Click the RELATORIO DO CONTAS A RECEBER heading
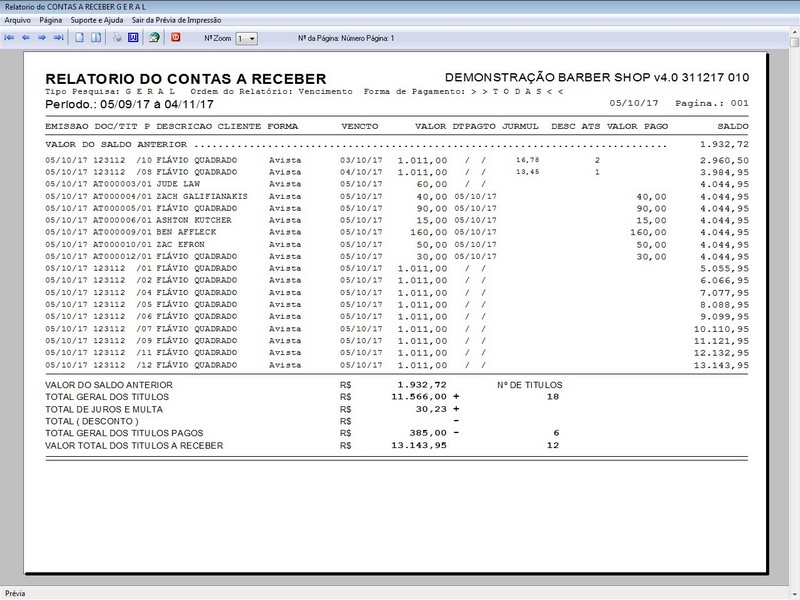Screen dimensions: 800x600 click(186, 79)
